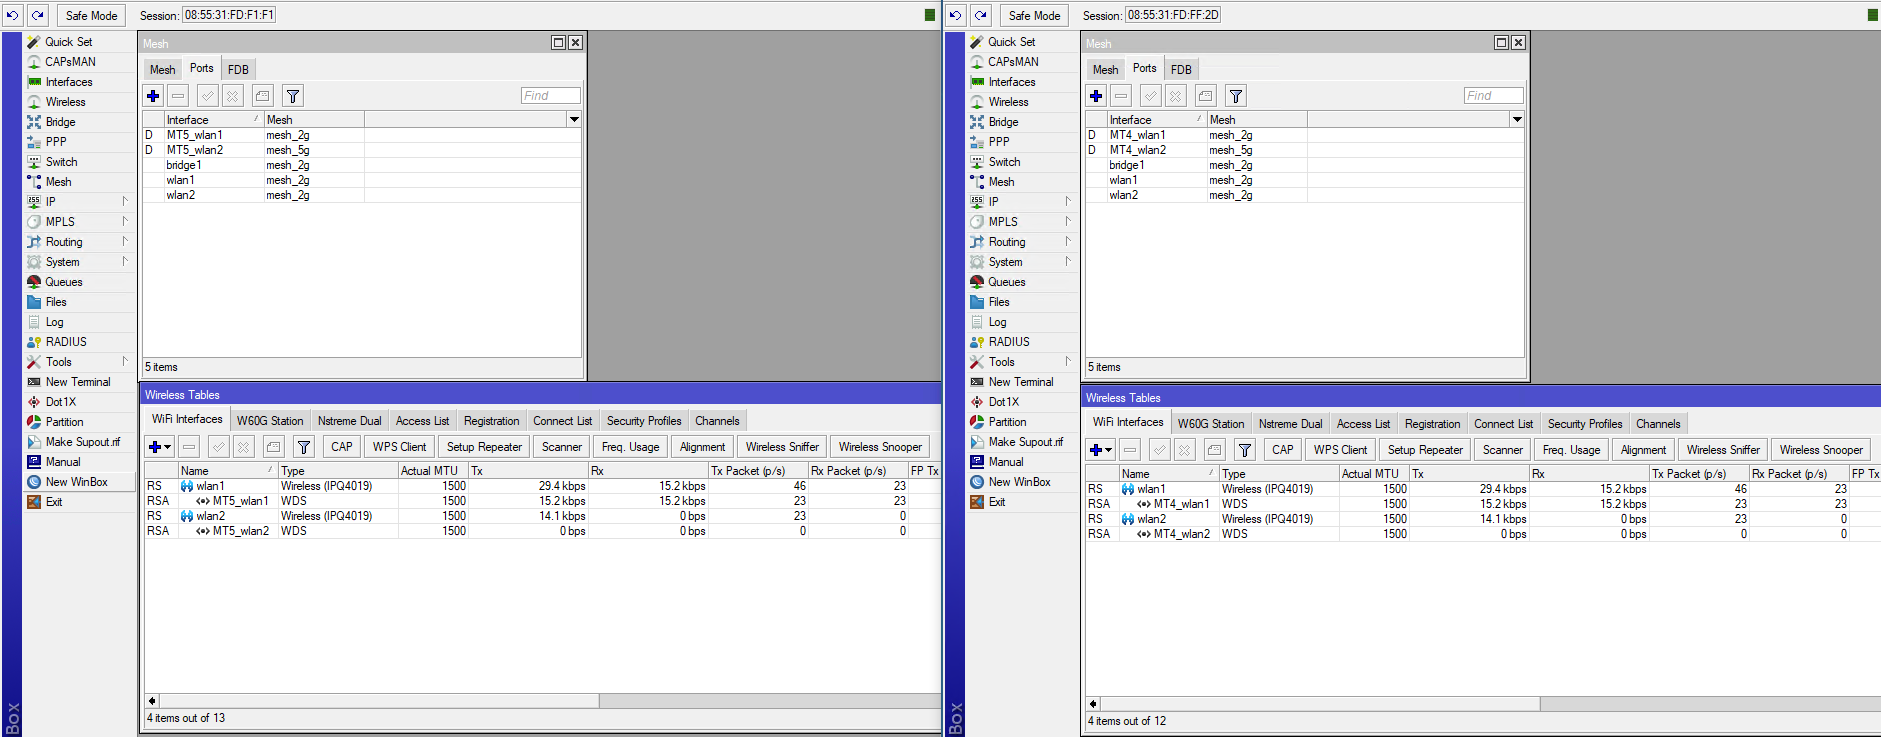This screenshot has height=737, width=1881.
Task: Open column dropdown arrow in left Mesh table header
Action: 574,120
